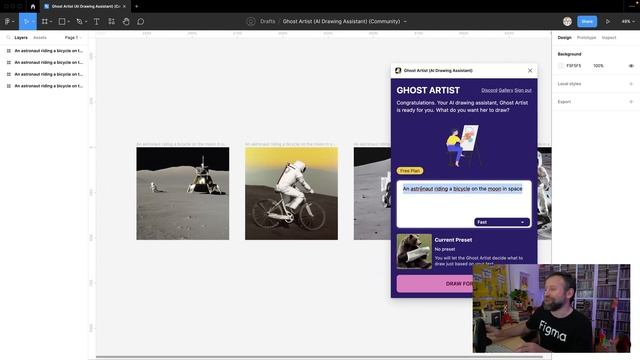640x360 pixels.
Task: Go to the Figma home icon
Action: [x=33, y=7]
